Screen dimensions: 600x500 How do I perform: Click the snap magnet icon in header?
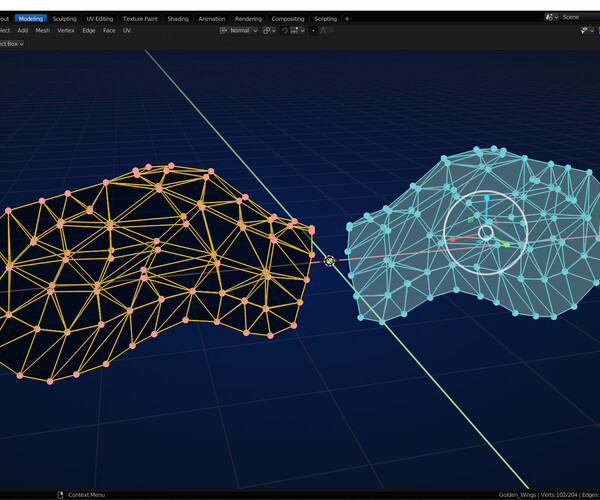285,31
